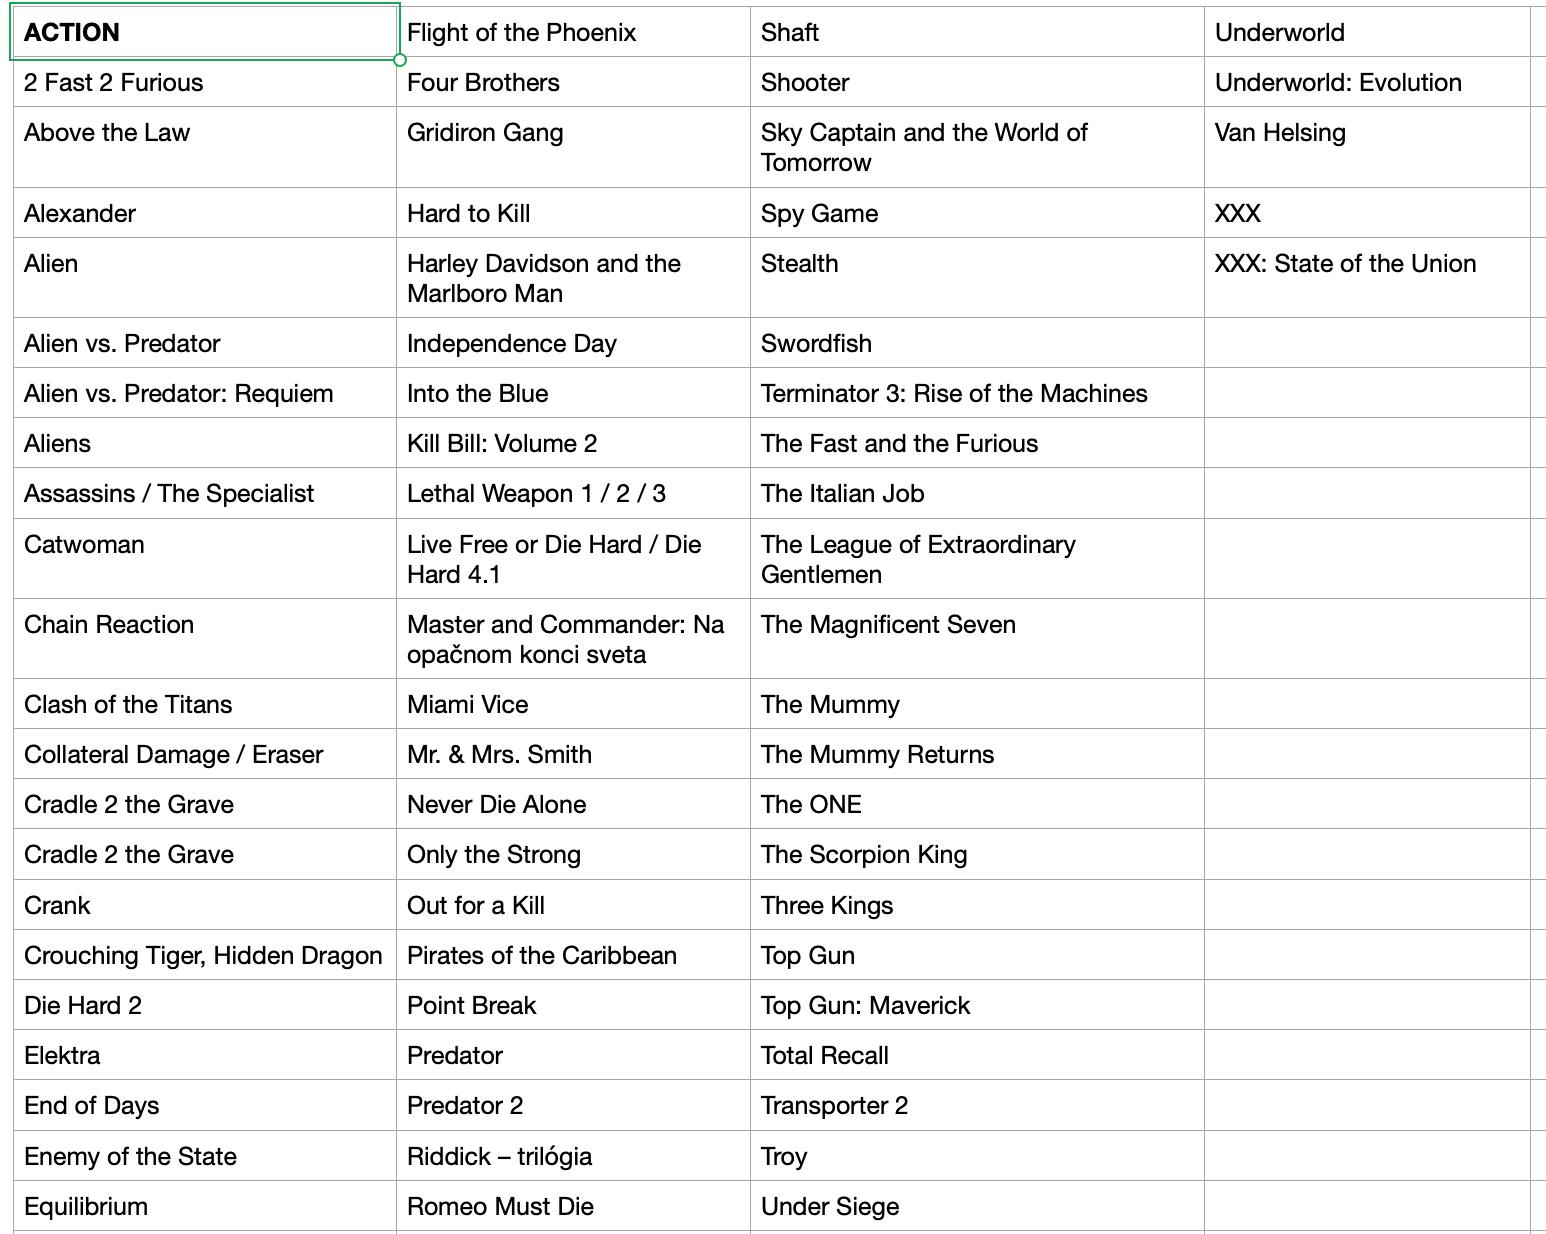The image size is (1546, 1234).
Task: Select the 'Independence Day' cell
Action: coord(572,343)
